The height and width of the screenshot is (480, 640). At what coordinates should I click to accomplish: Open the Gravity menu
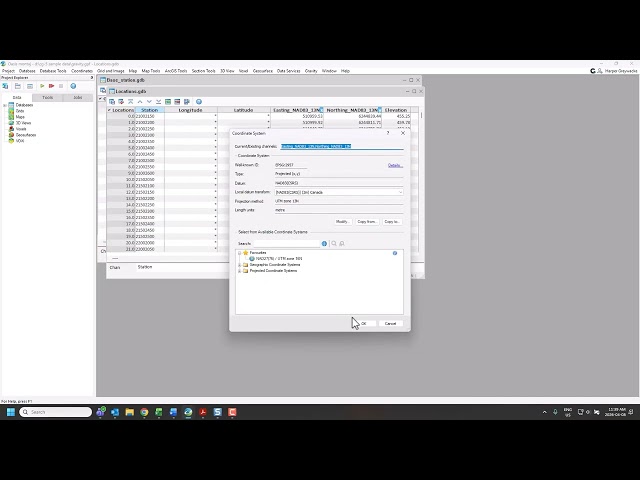[x=311, y=71]
